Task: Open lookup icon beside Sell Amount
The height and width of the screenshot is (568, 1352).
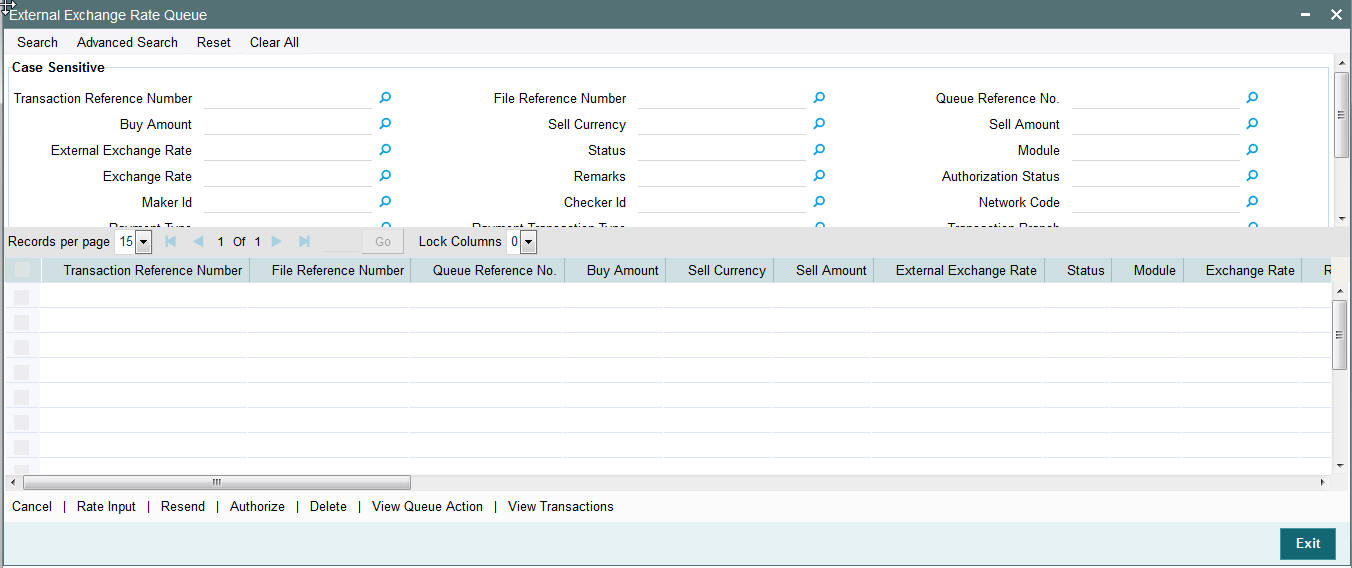Action: coord(1252,124)
